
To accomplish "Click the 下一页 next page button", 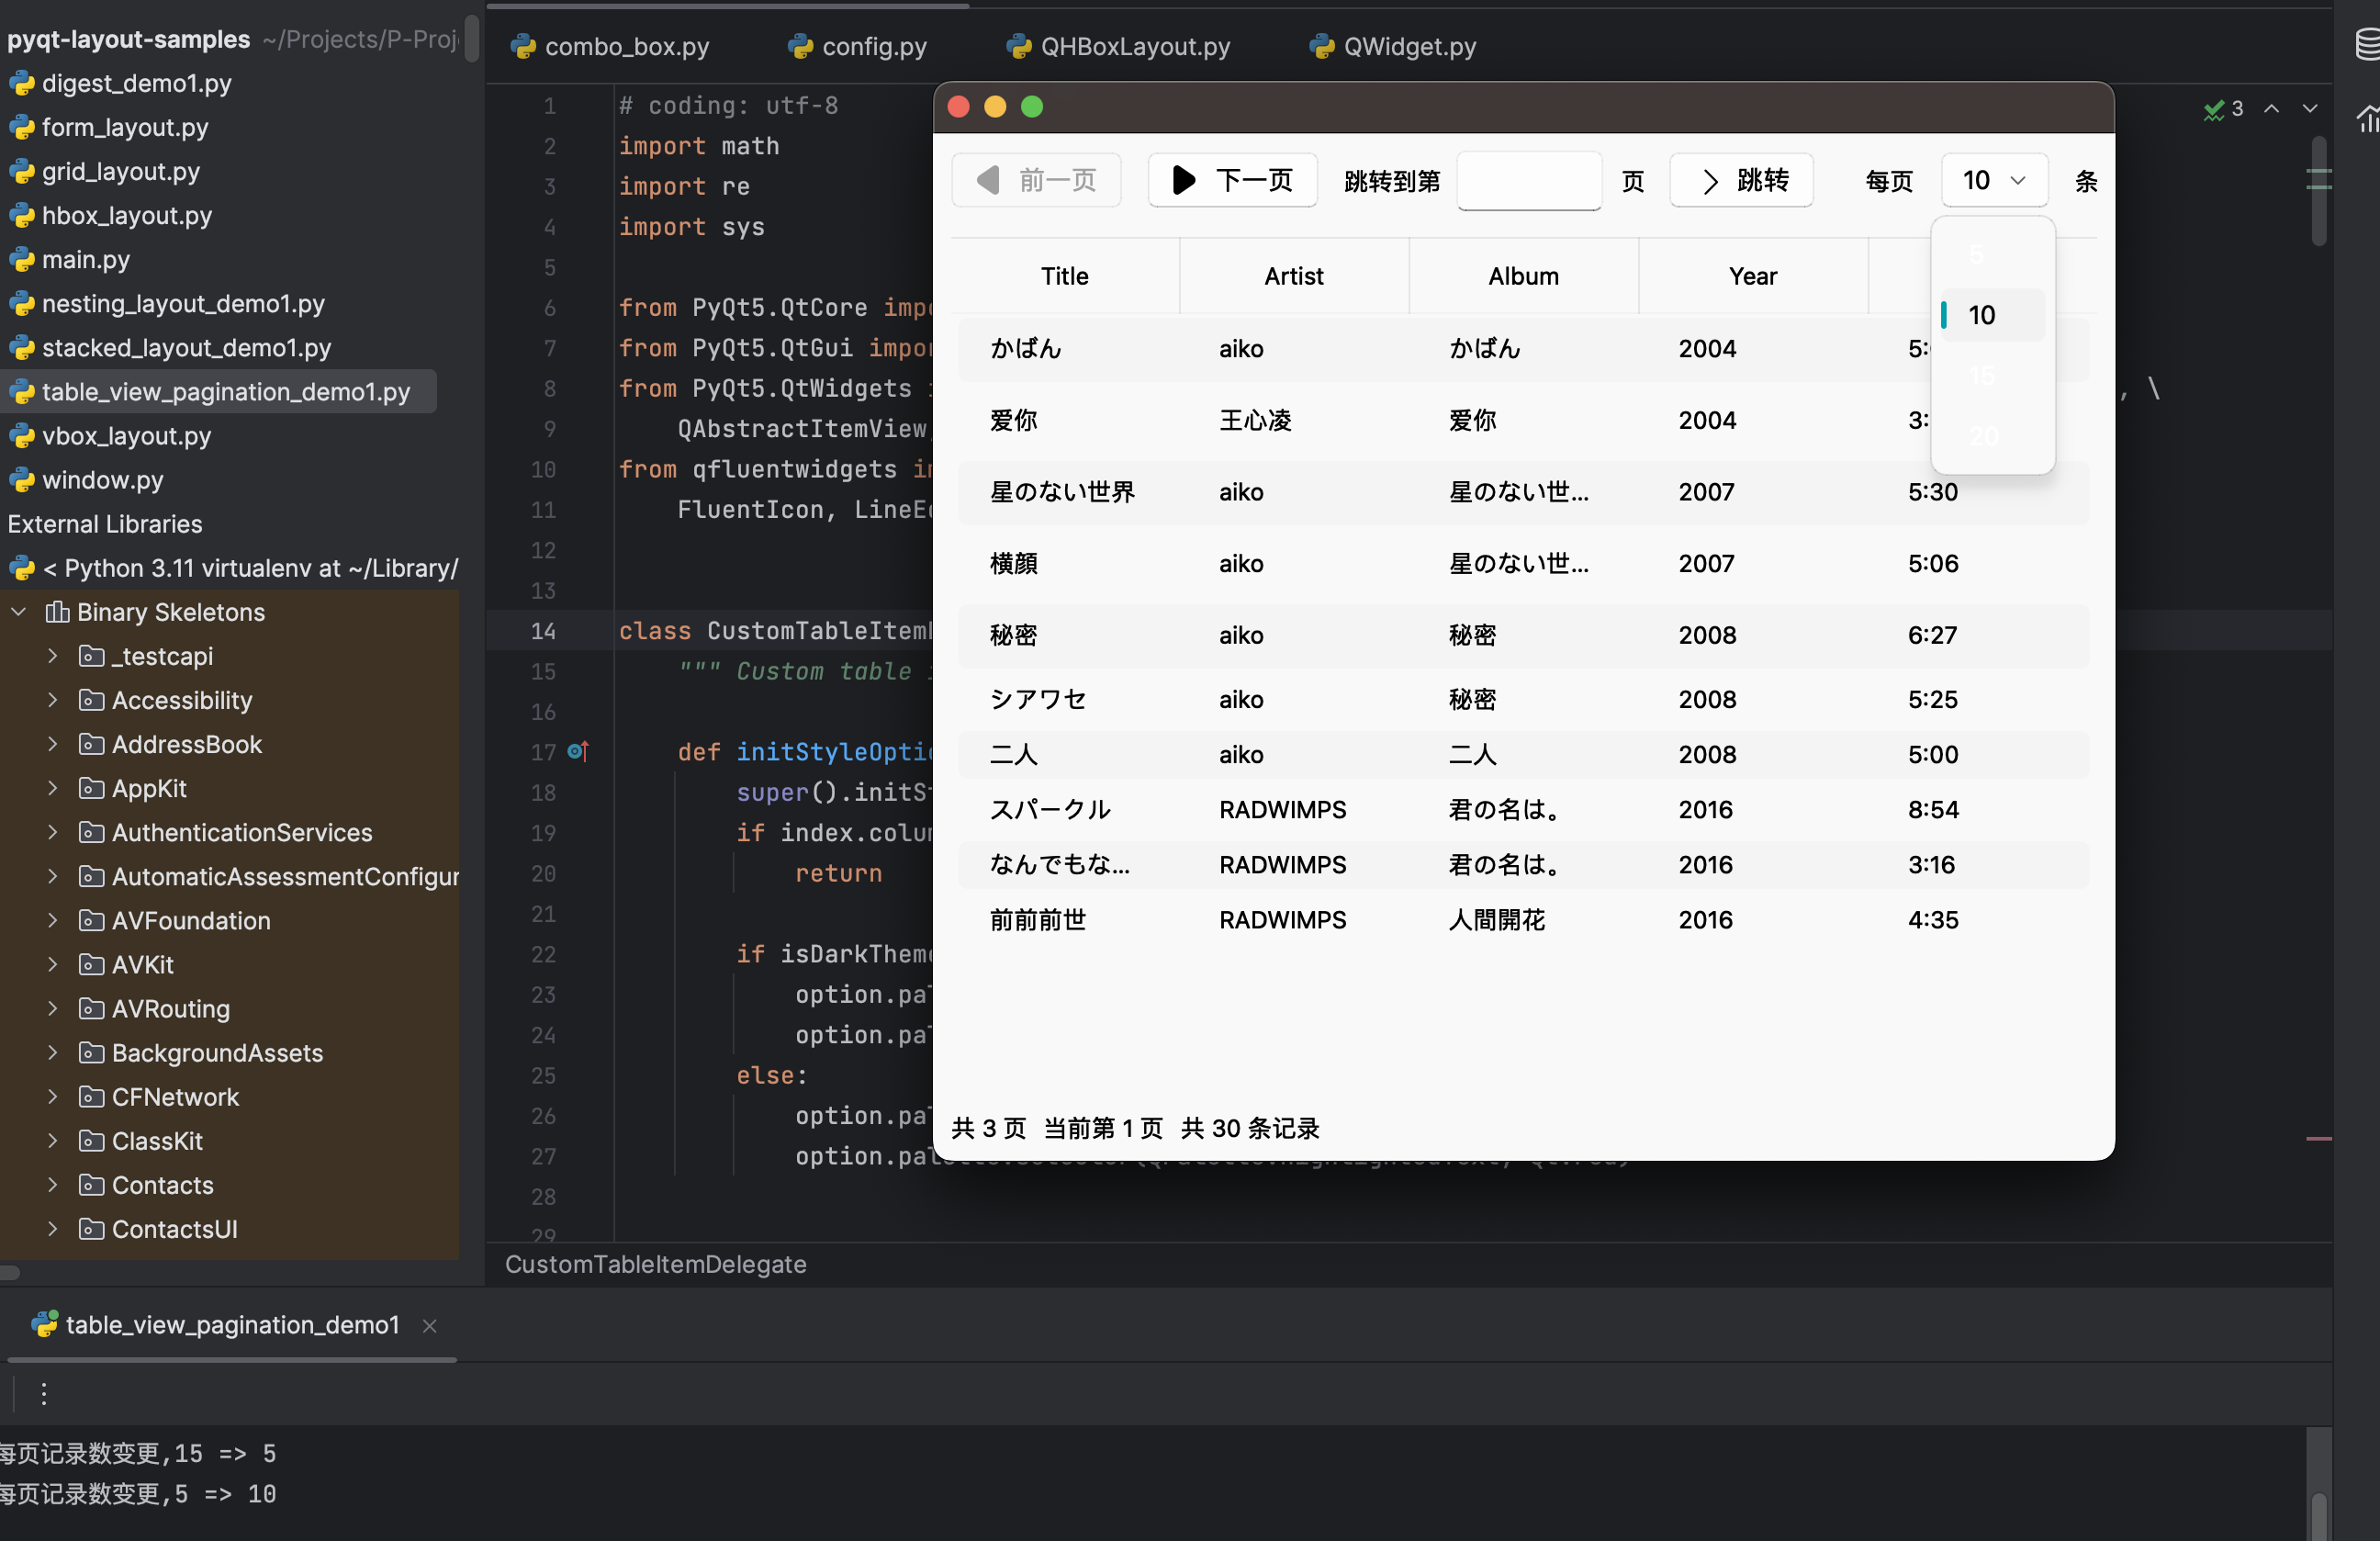I will pyautogui.click(x=1232, y=180).
